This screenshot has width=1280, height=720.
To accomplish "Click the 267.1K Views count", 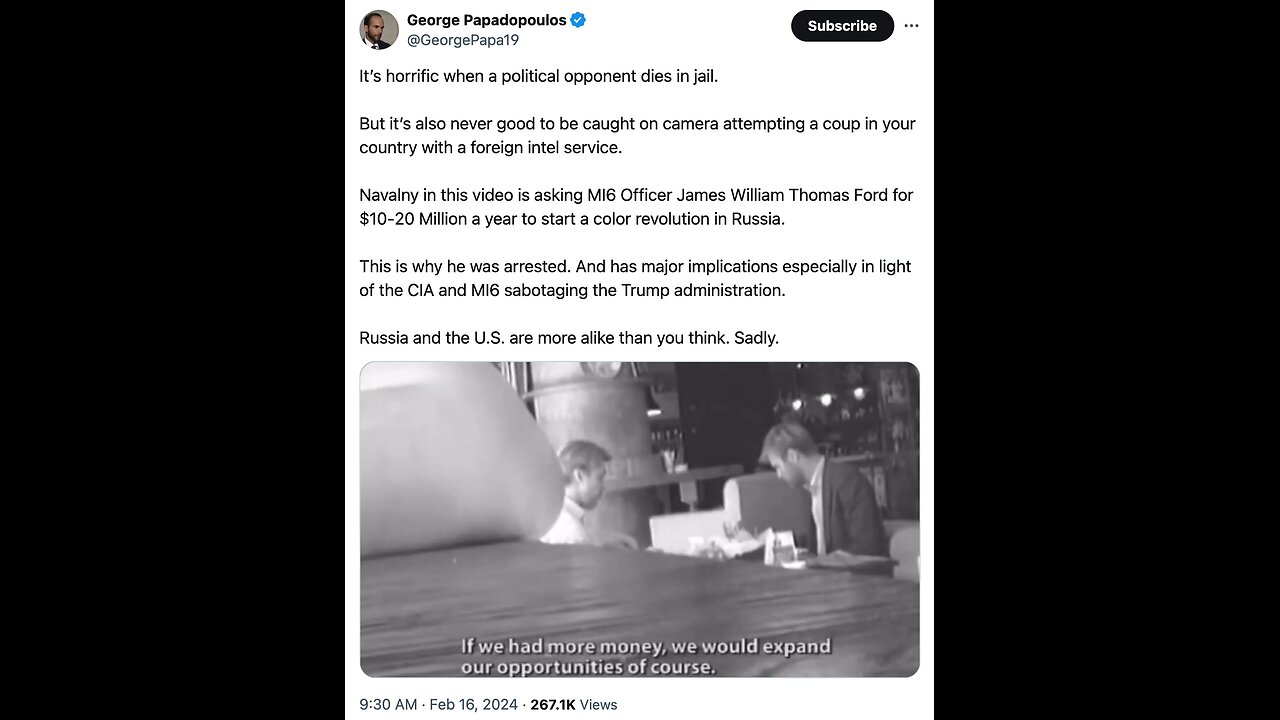I will (573, 704).
